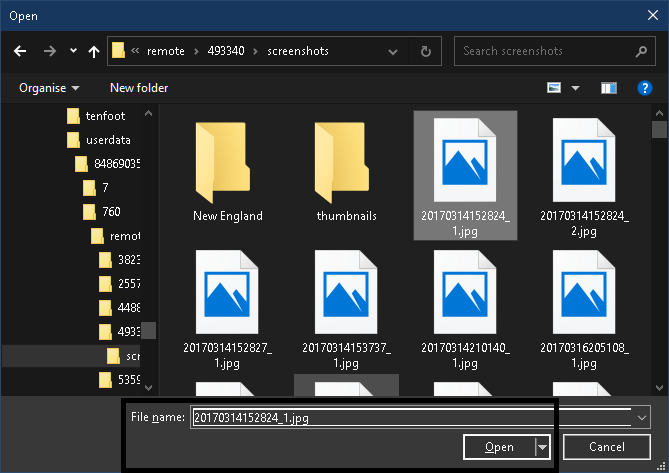
Task: Go up one folder level
Action: [x=94, y=52]
